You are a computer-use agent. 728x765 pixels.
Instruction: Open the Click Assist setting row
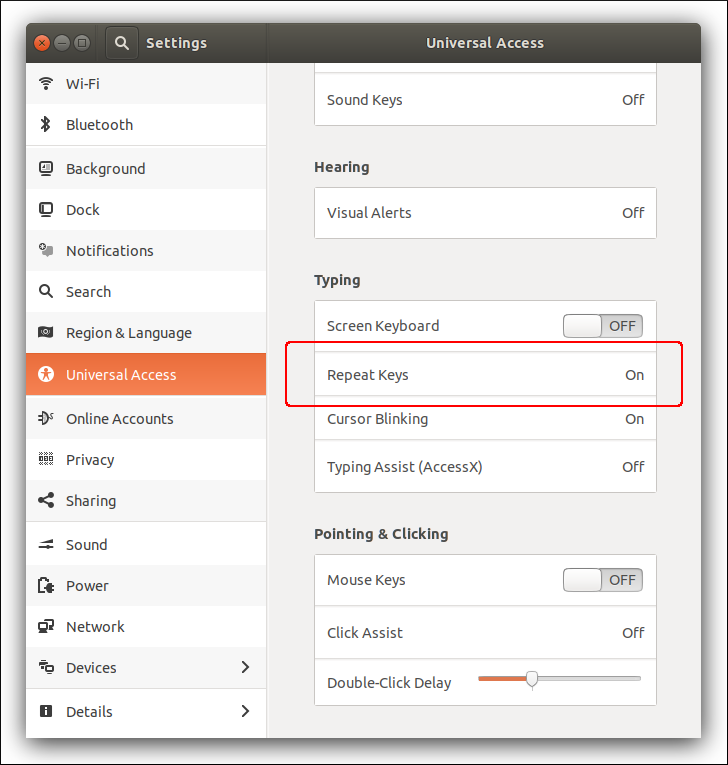[x=485, y=632]
